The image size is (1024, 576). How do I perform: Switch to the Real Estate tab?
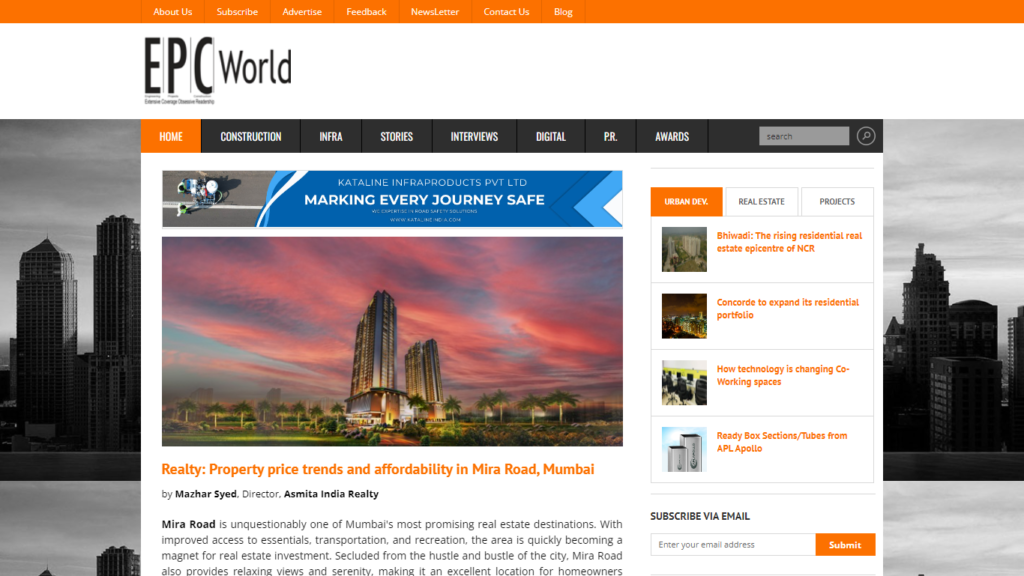(x=761, y=202)
